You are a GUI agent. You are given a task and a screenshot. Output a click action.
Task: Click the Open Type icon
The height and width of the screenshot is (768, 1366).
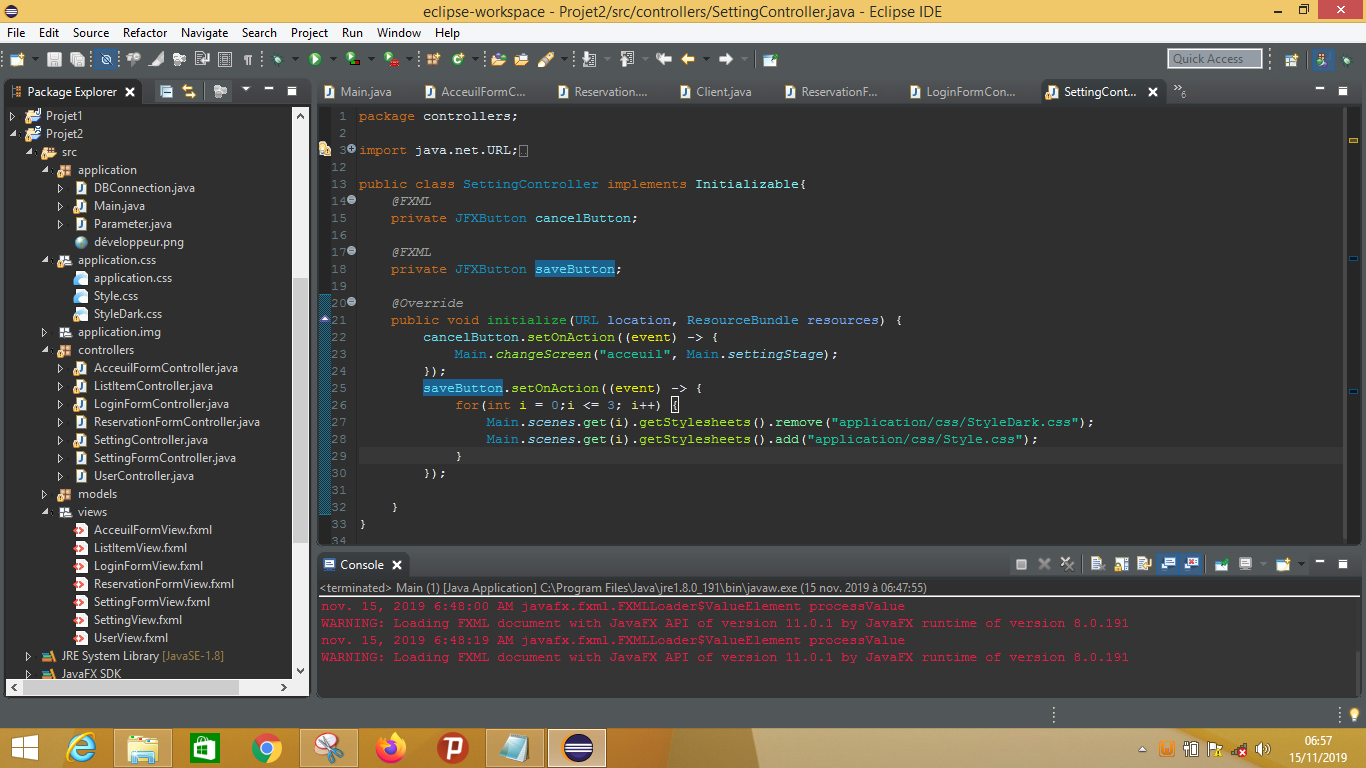(x=498, y=59)
